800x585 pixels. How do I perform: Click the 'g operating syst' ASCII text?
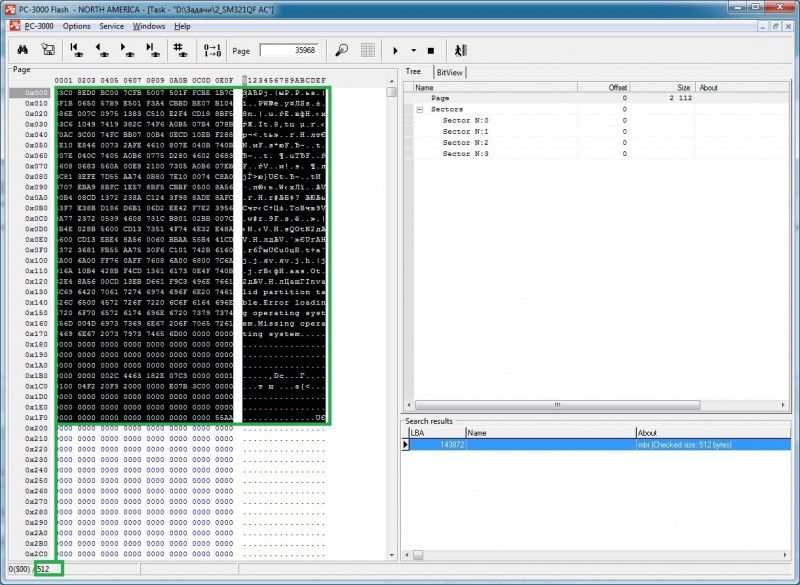(284, 313)
